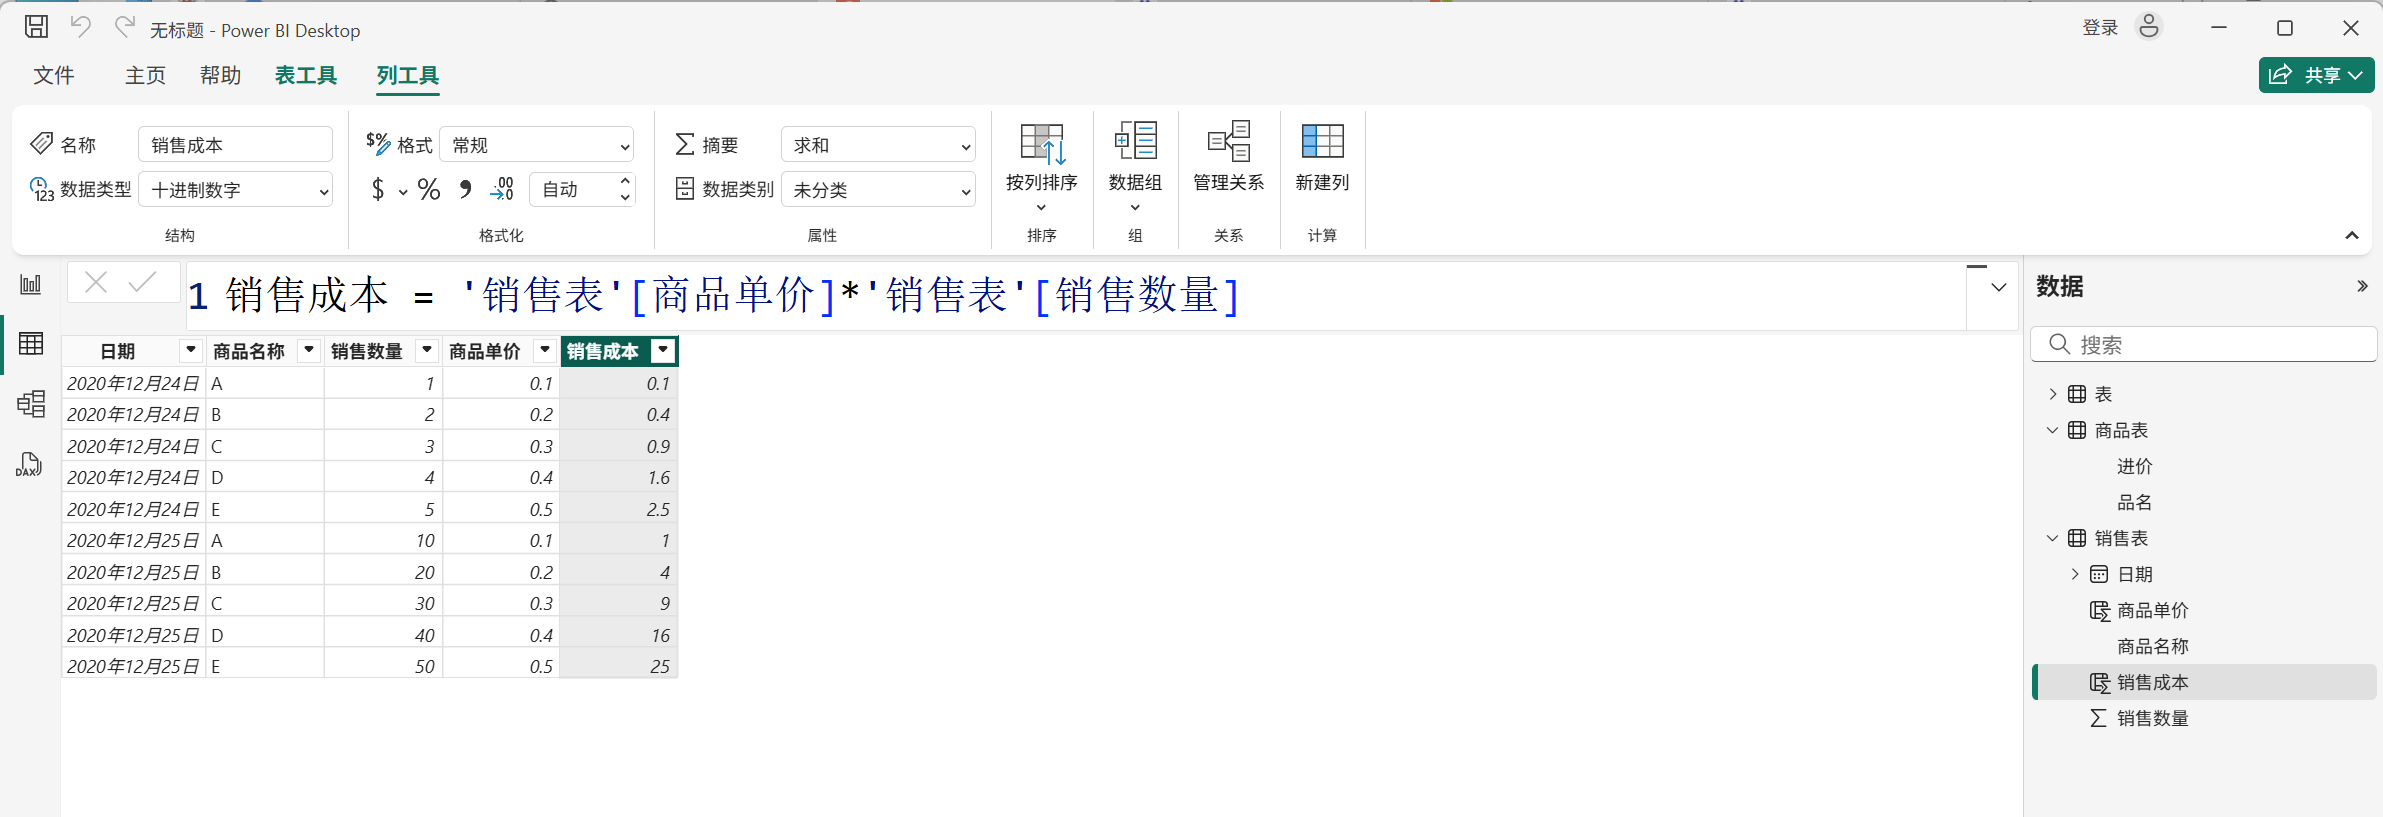
Task: Click the Undo arrow icon
Action: [x=81, y=27]
